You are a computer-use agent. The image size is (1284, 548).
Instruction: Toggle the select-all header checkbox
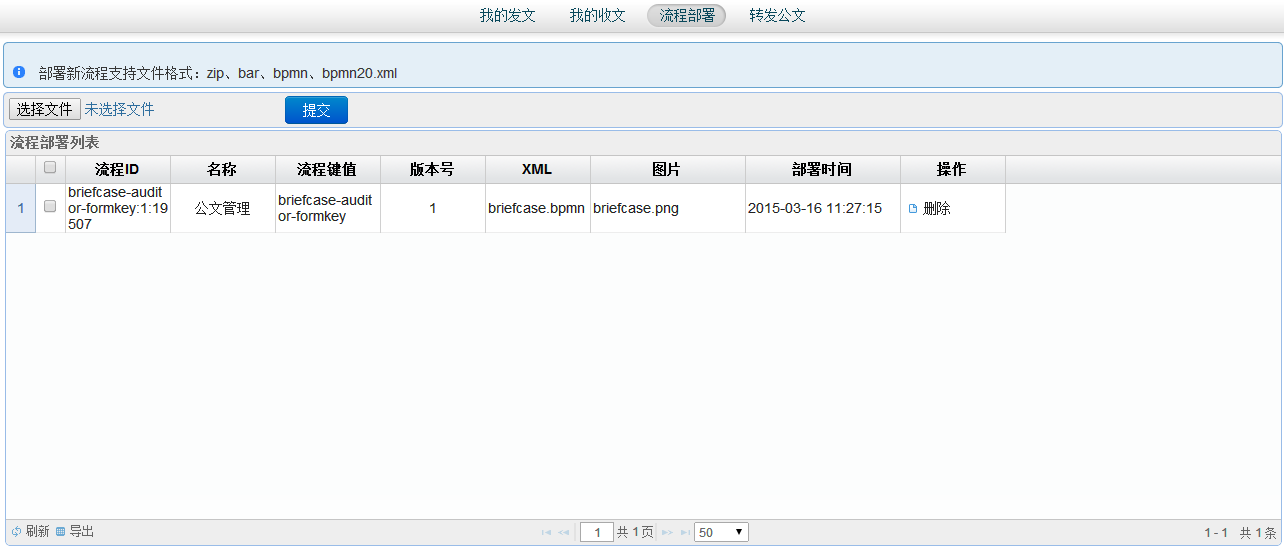[50, 168]
